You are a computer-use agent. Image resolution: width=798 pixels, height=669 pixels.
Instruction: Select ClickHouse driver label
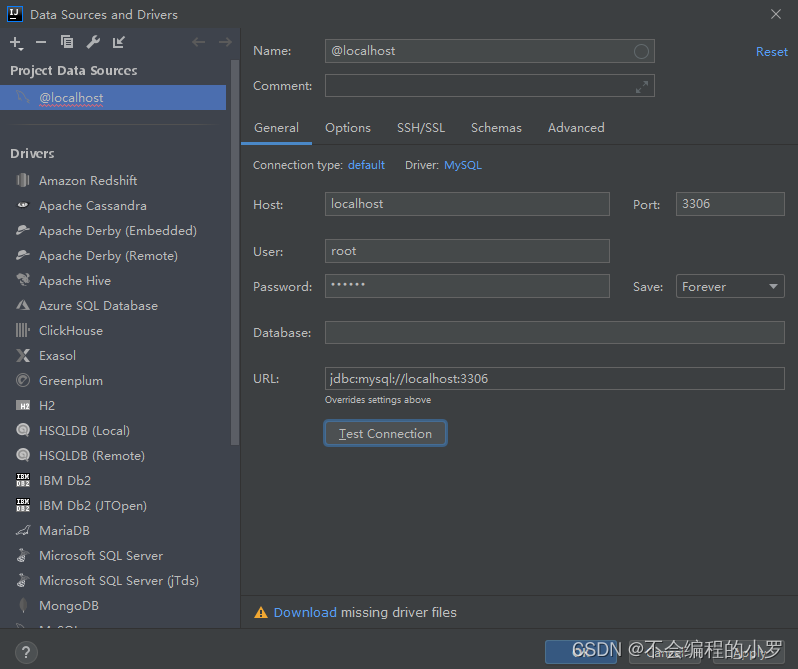71,330
